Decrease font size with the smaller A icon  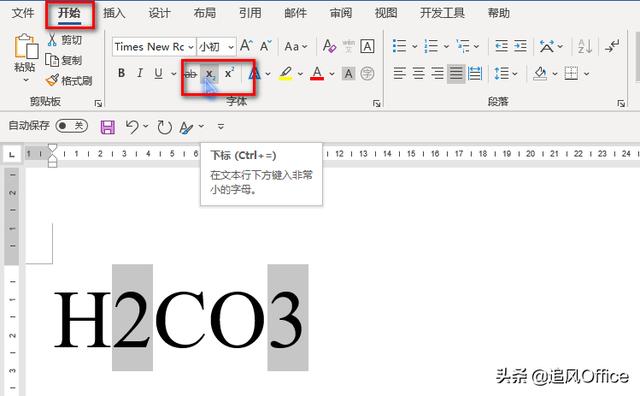coord(265,46)
